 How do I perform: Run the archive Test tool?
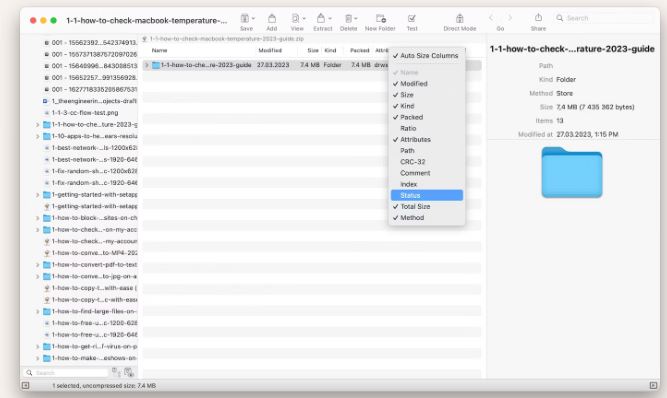[411, 18]
